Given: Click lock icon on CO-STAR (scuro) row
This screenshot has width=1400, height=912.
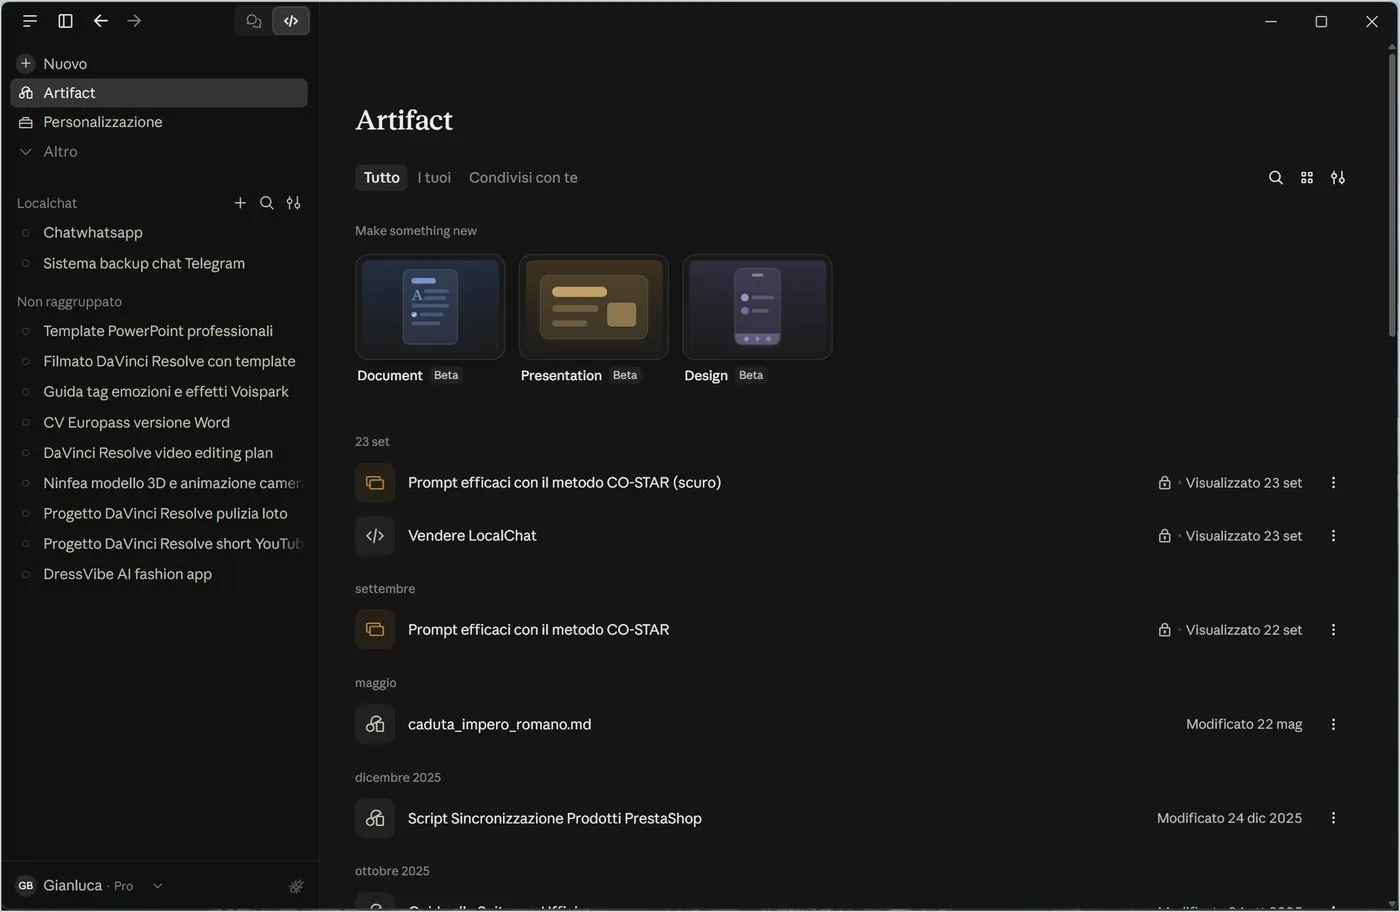Looking at the screenshot, I should [x=1164, y=483].
